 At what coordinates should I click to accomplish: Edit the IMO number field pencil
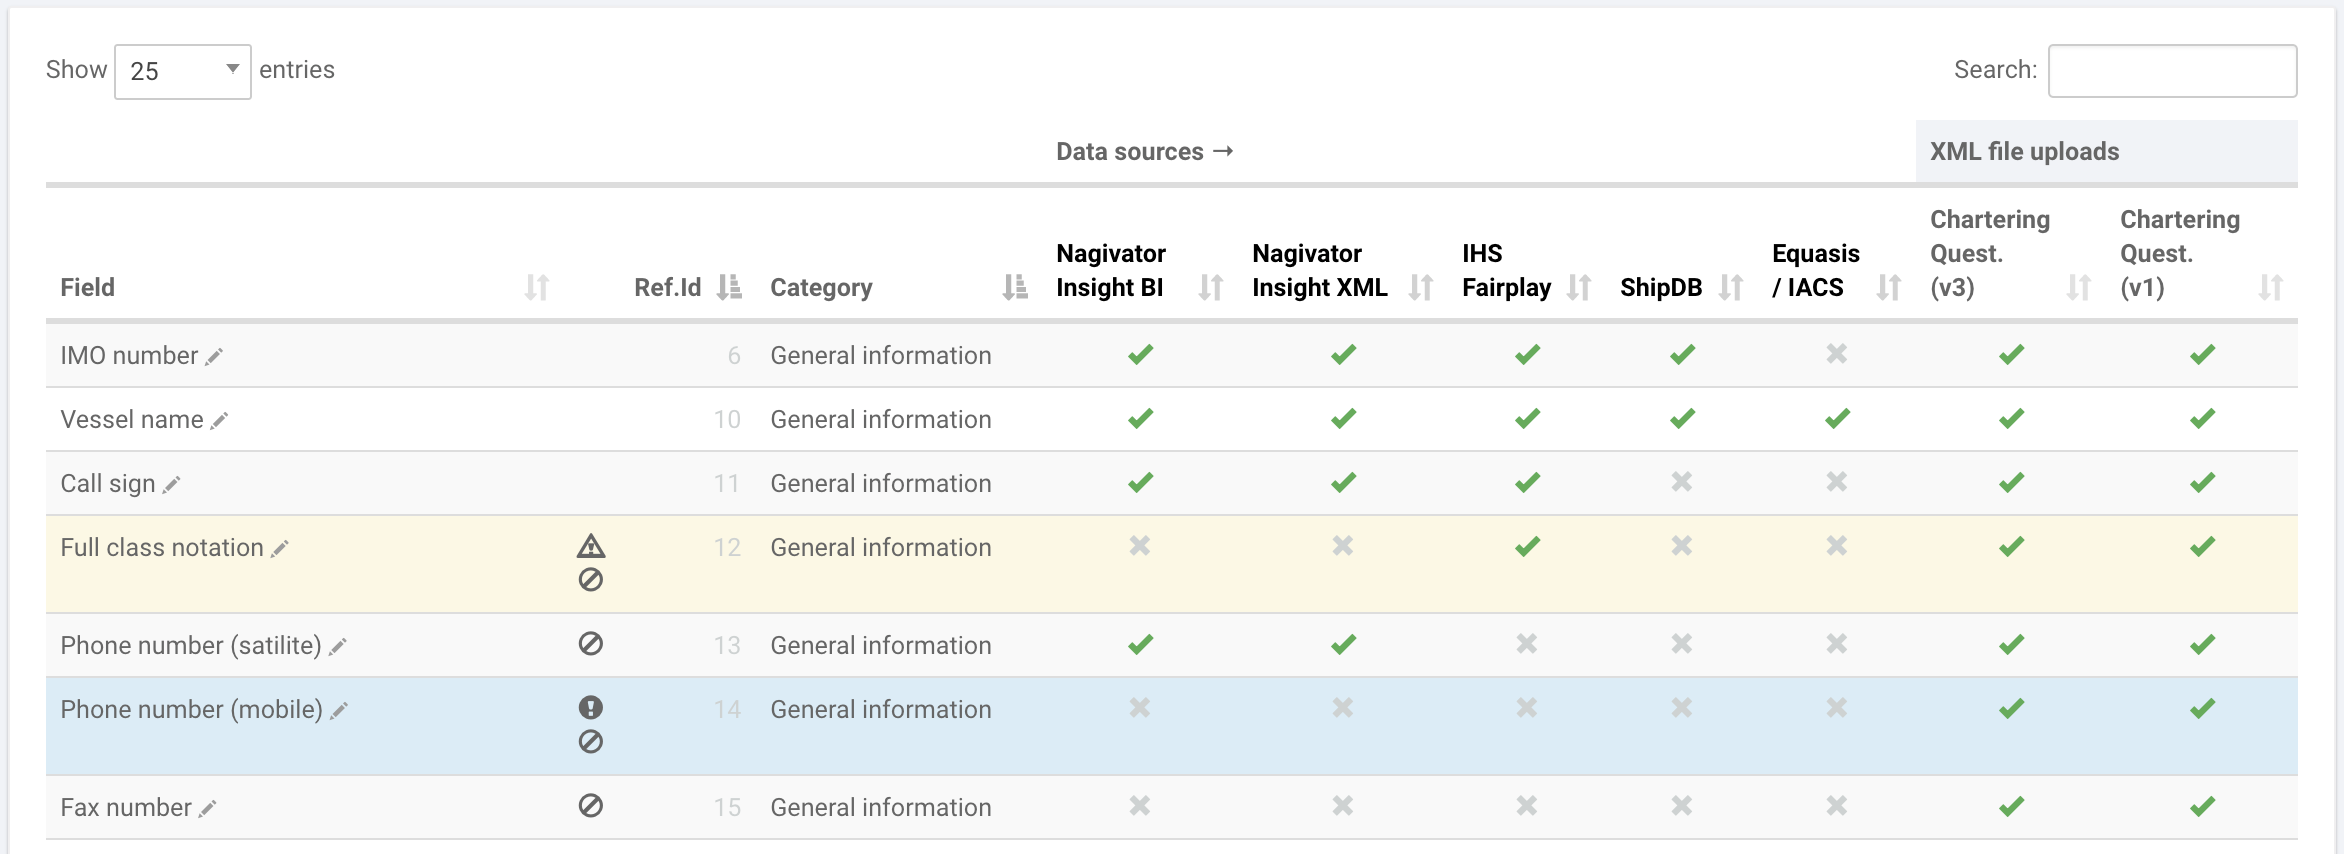(x=214, y=357)
